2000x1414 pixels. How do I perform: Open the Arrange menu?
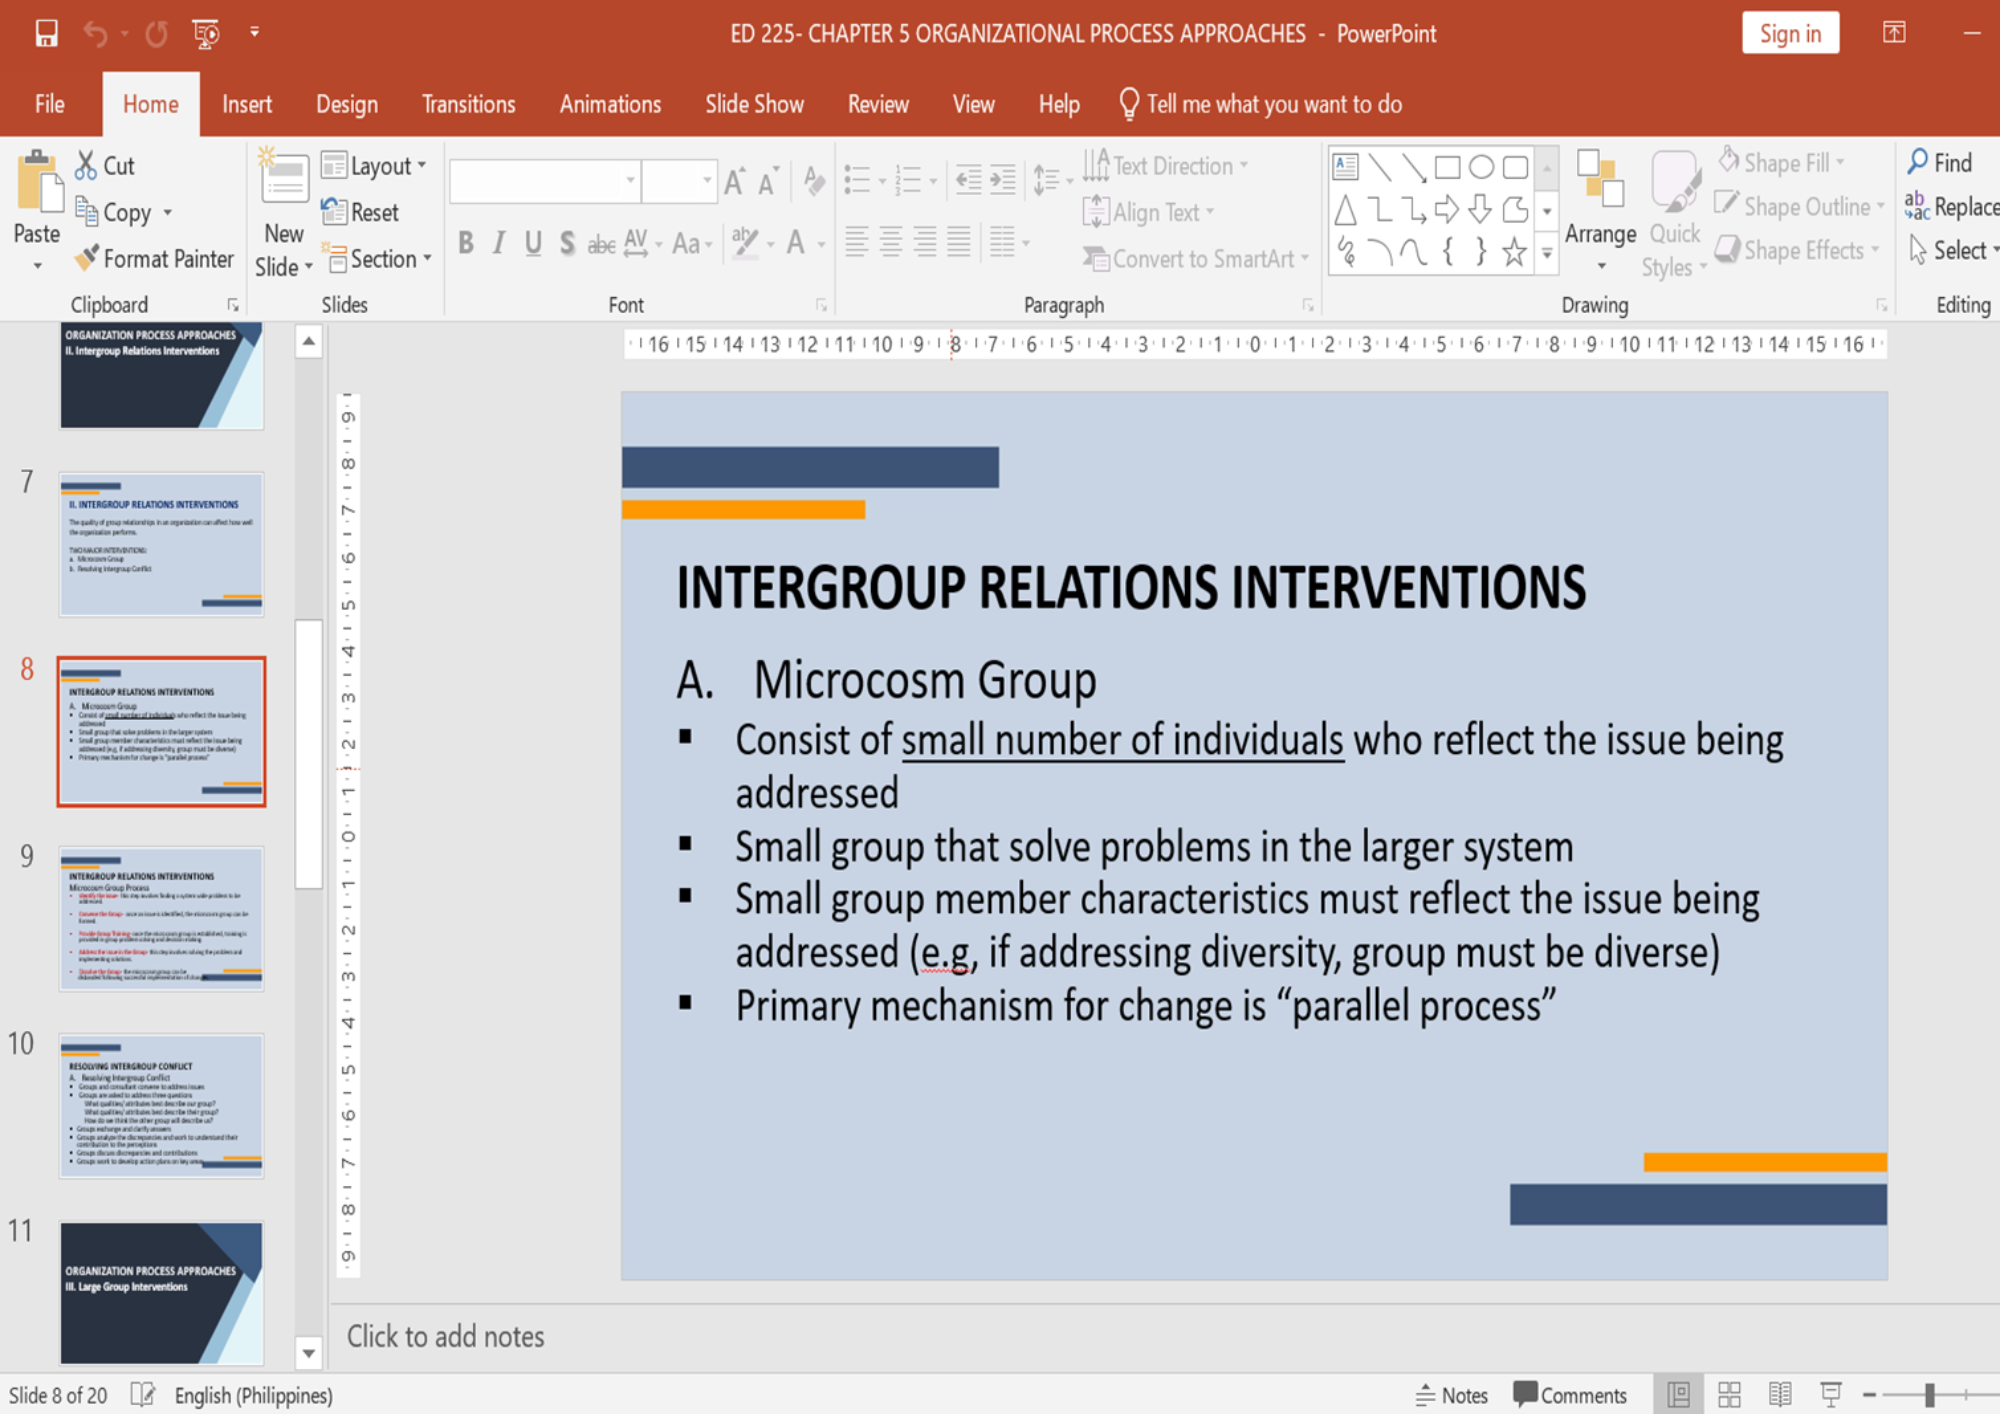1600,212
